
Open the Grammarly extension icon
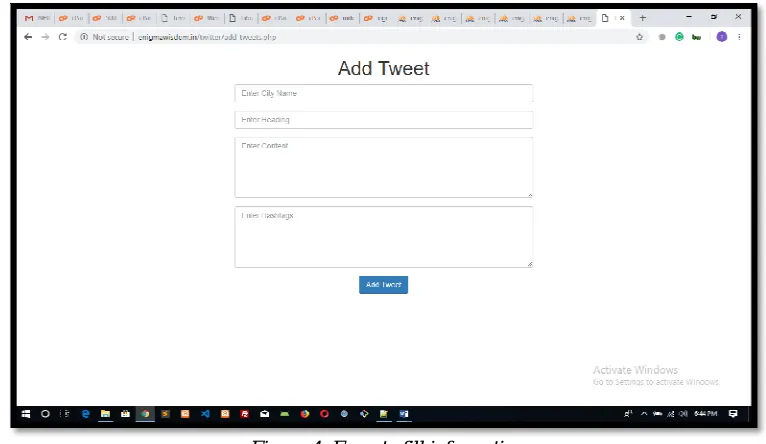point(679,37)
